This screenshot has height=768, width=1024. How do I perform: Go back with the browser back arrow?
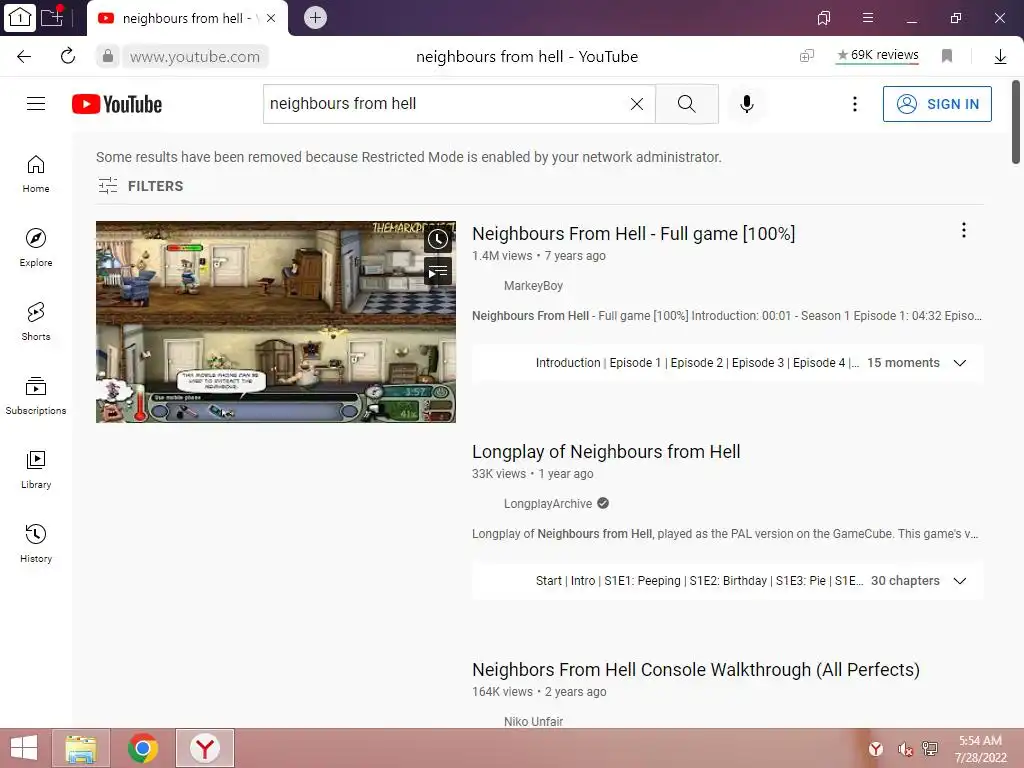coord(24,56)
